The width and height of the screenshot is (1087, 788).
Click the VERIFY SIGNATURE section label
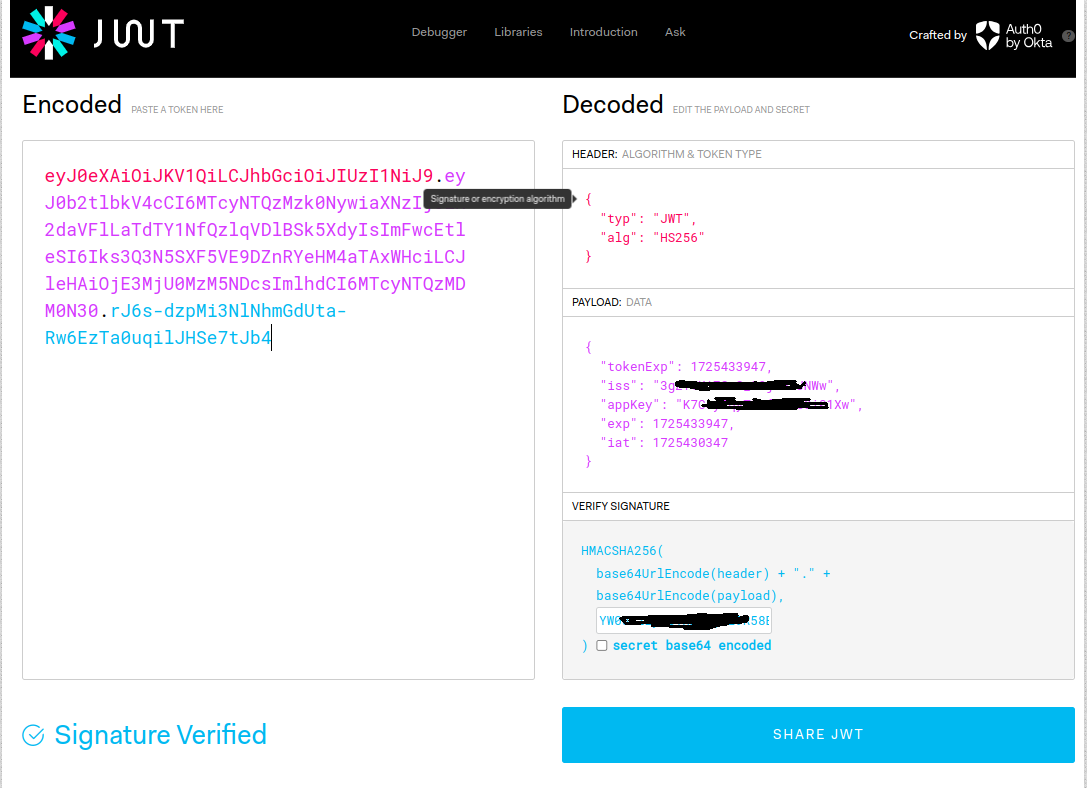(620, 506)
